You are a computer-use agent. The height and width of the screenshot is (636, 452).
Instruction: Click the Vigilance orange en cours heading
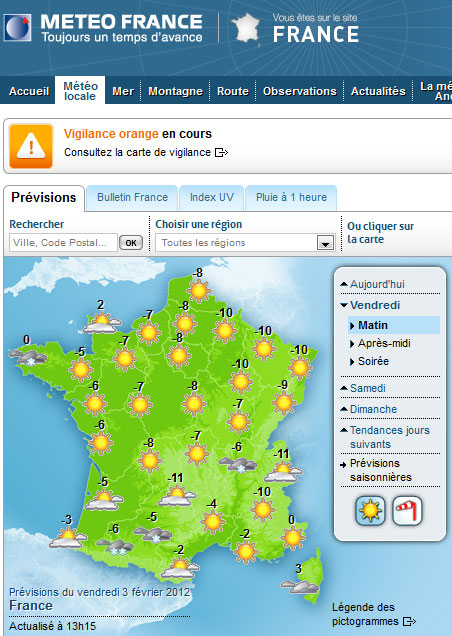[138, 134]
